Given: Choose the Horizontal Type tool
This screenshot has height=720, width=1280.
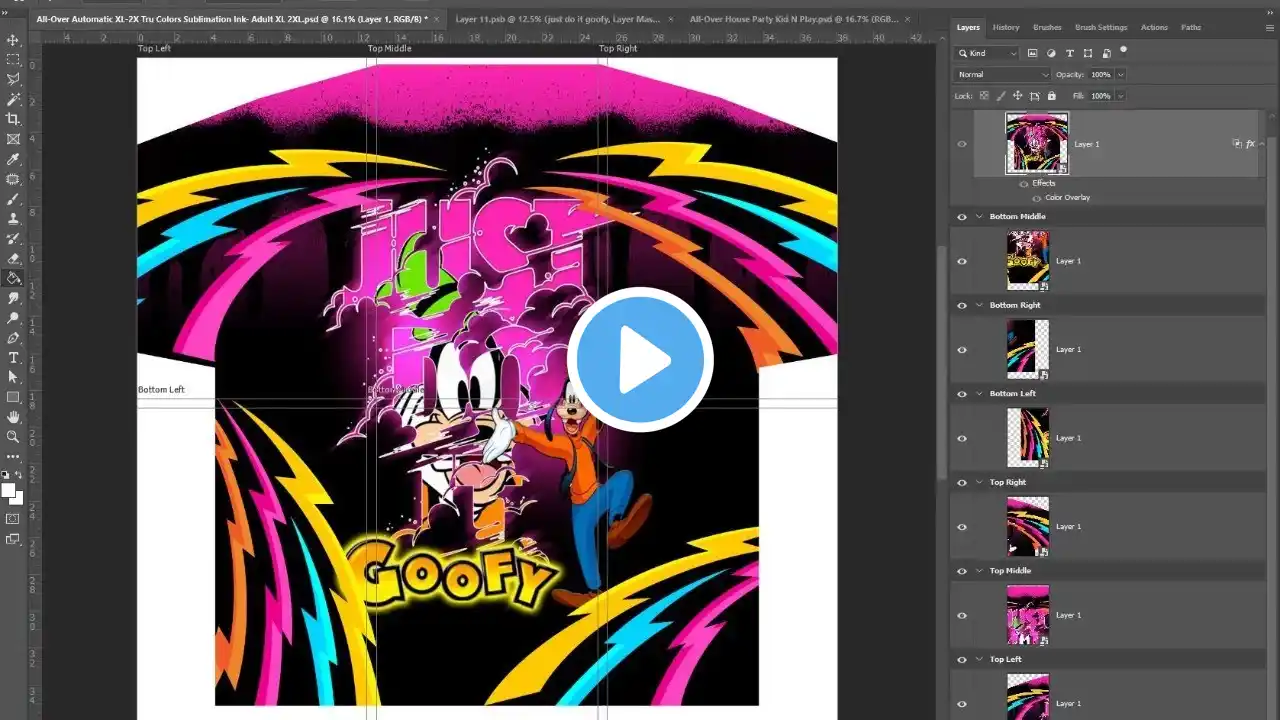Looking at the screenshot, I should tap(13, 357).
